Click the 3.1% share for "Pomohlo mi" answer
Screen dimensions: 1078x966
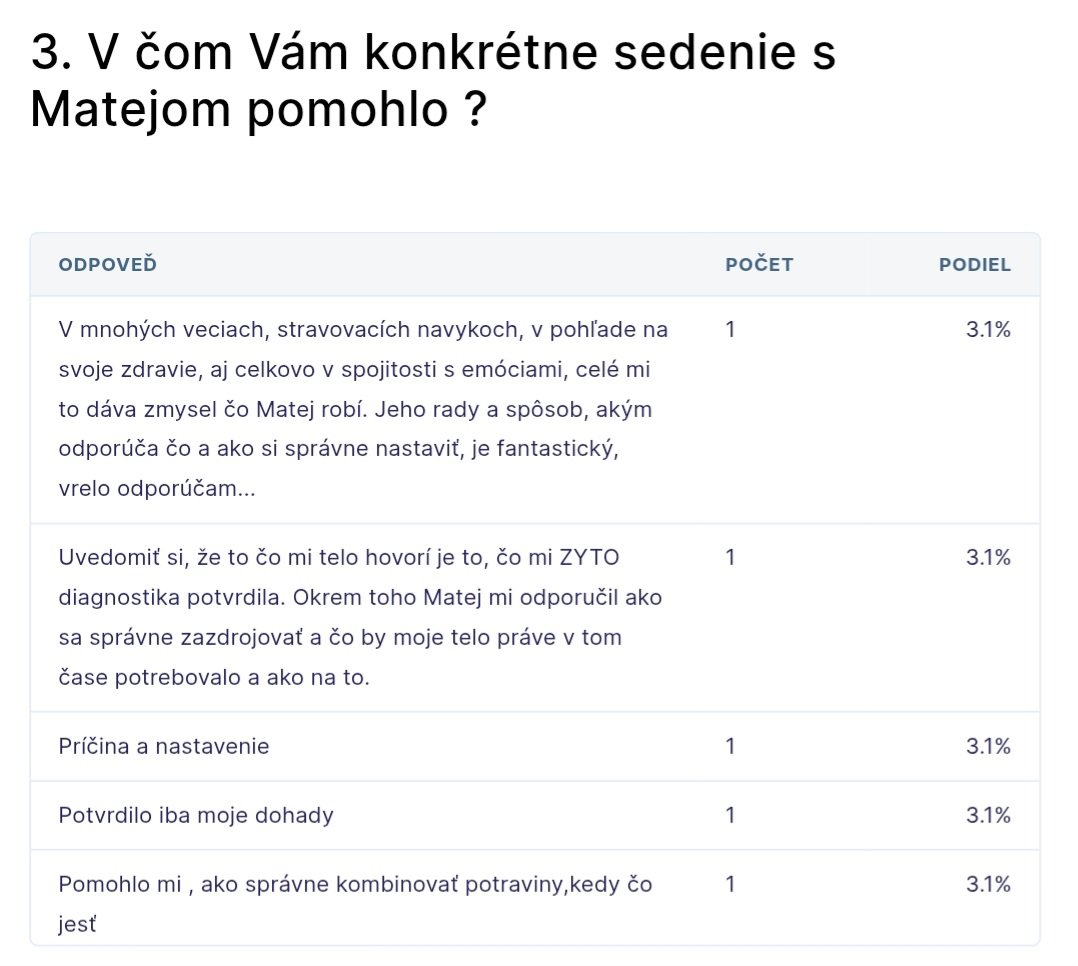click(988, 884)
